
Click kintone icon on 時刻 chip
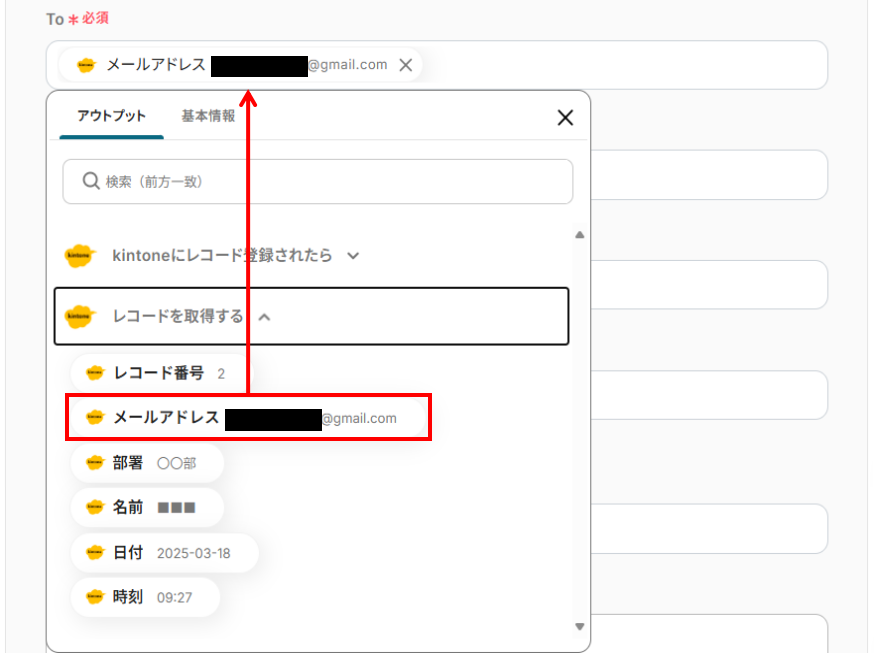tap(95, 597)
